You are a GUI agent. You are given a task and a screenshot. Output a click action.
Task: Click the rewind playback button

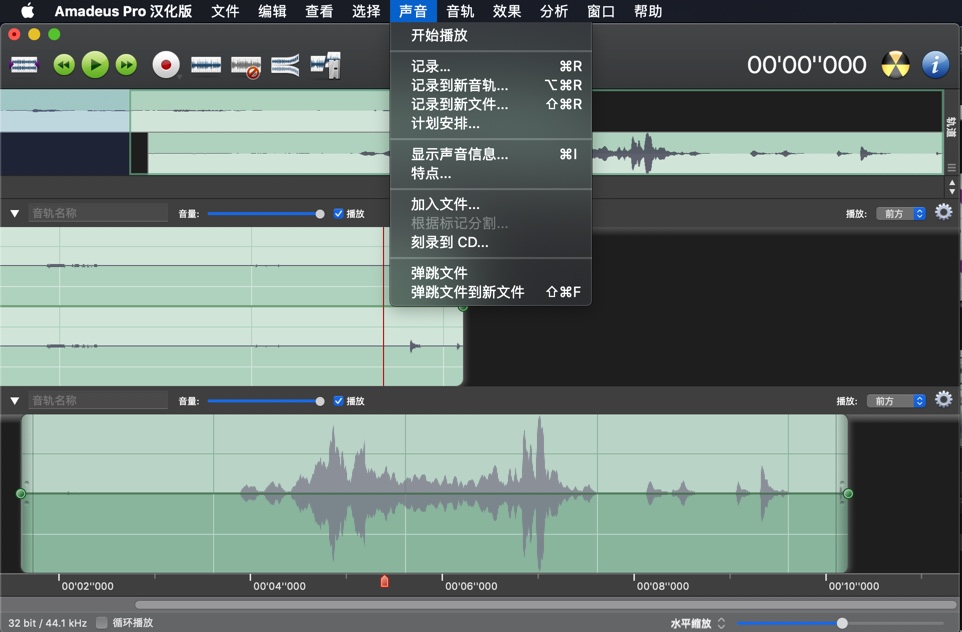click(64, 65)
